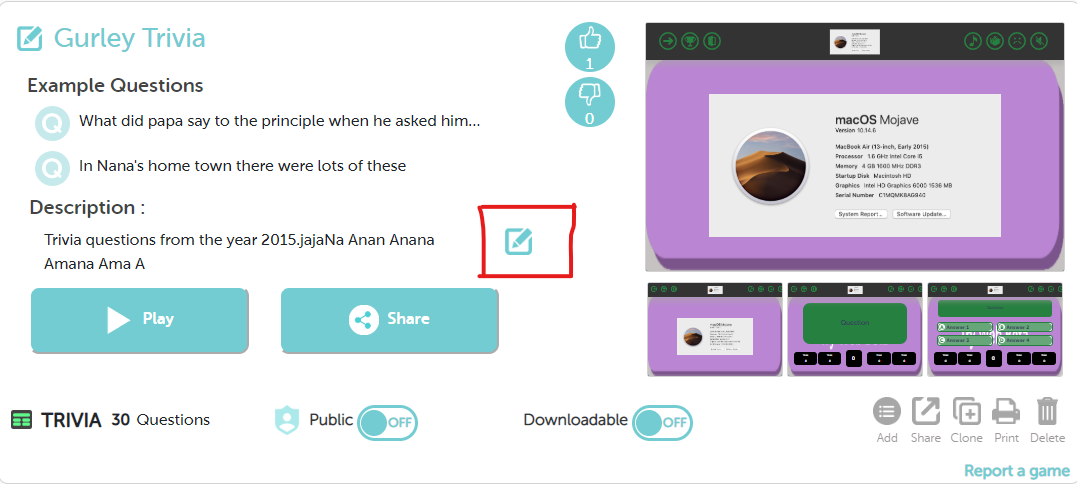Select the Question screen preview thumbnail

tap(854, 329)
